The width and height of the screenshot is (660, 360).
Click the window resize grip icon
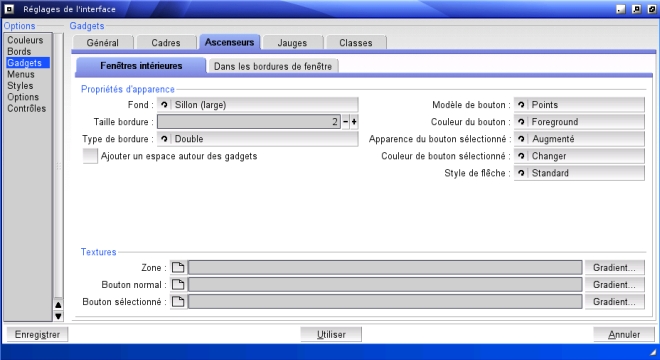tap(653, 352)
